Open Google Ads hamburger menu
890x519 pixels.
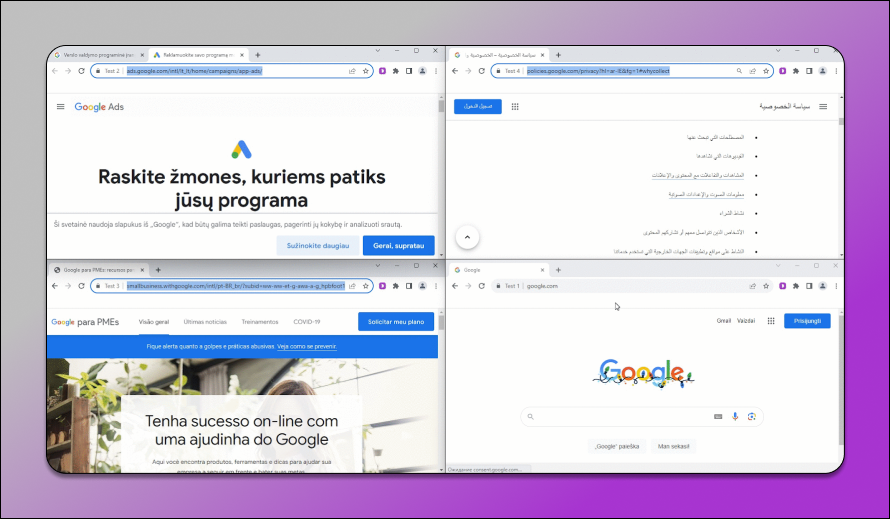pyautogui.click(x=60, y=107)
